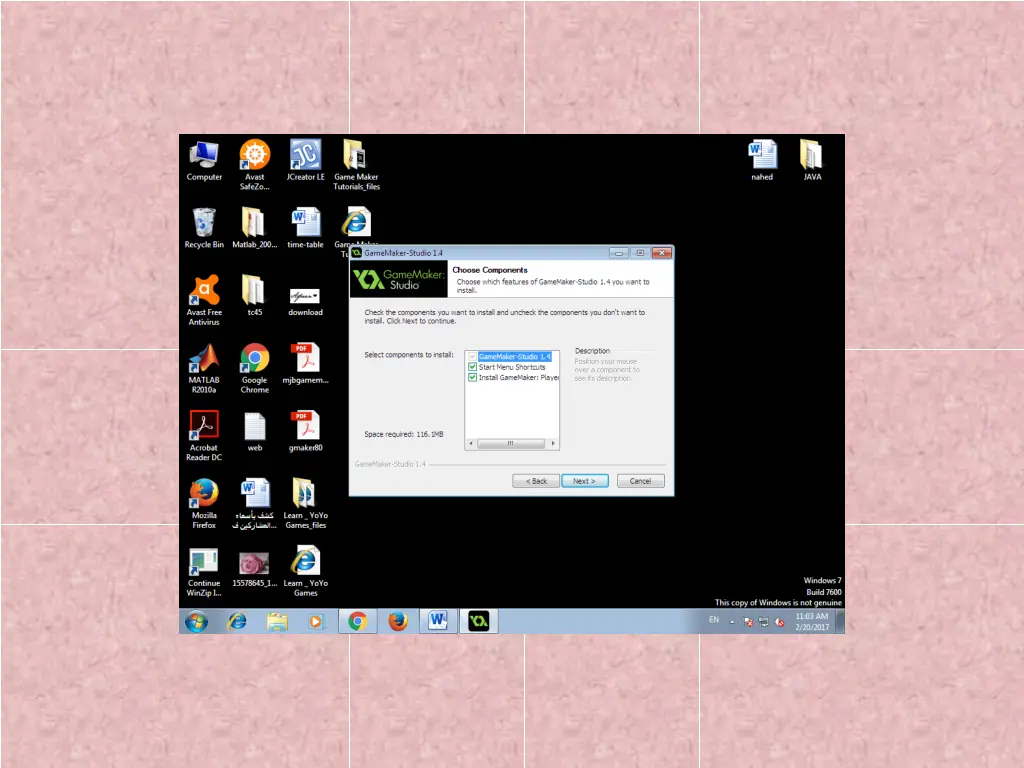
Task: Click the EN language indicator in taskbar
Action: [714, 620]
